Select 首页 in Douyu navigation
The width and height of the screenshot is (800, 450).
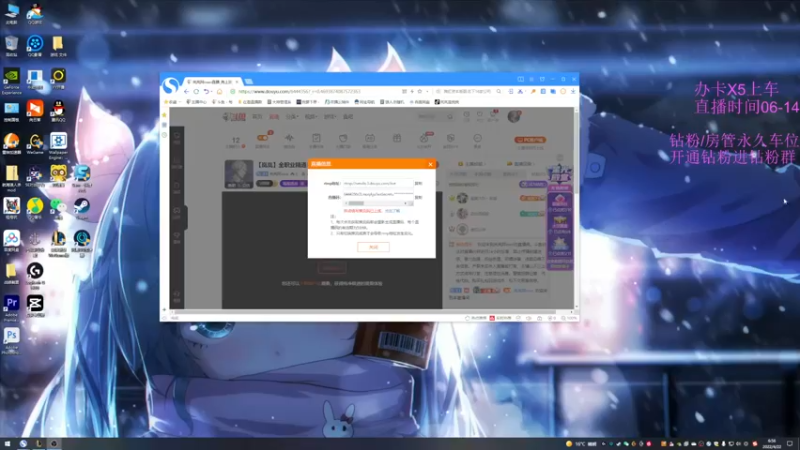tap(257, 117)
